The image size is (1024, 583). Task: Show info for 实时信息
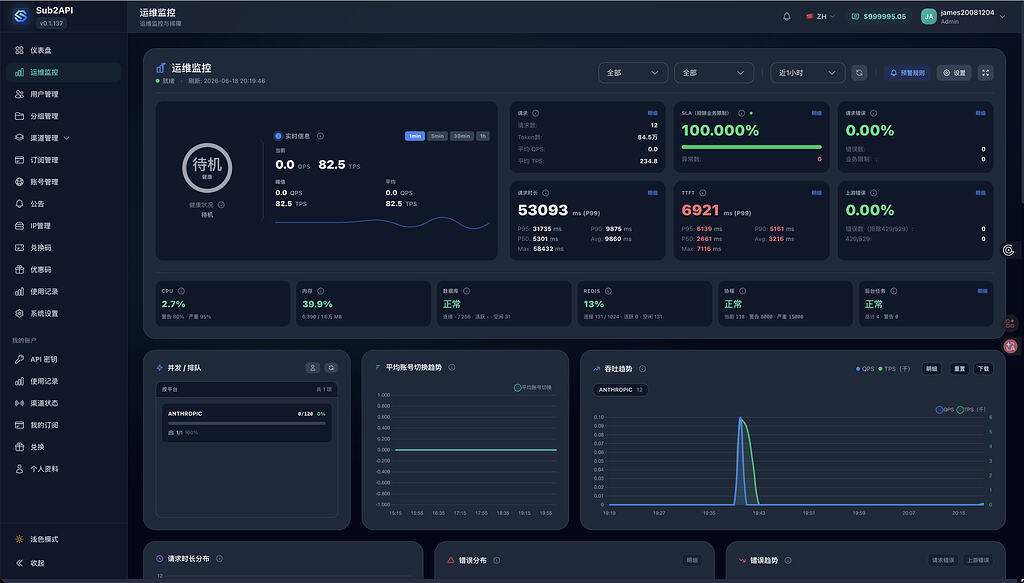pos(321,136)
